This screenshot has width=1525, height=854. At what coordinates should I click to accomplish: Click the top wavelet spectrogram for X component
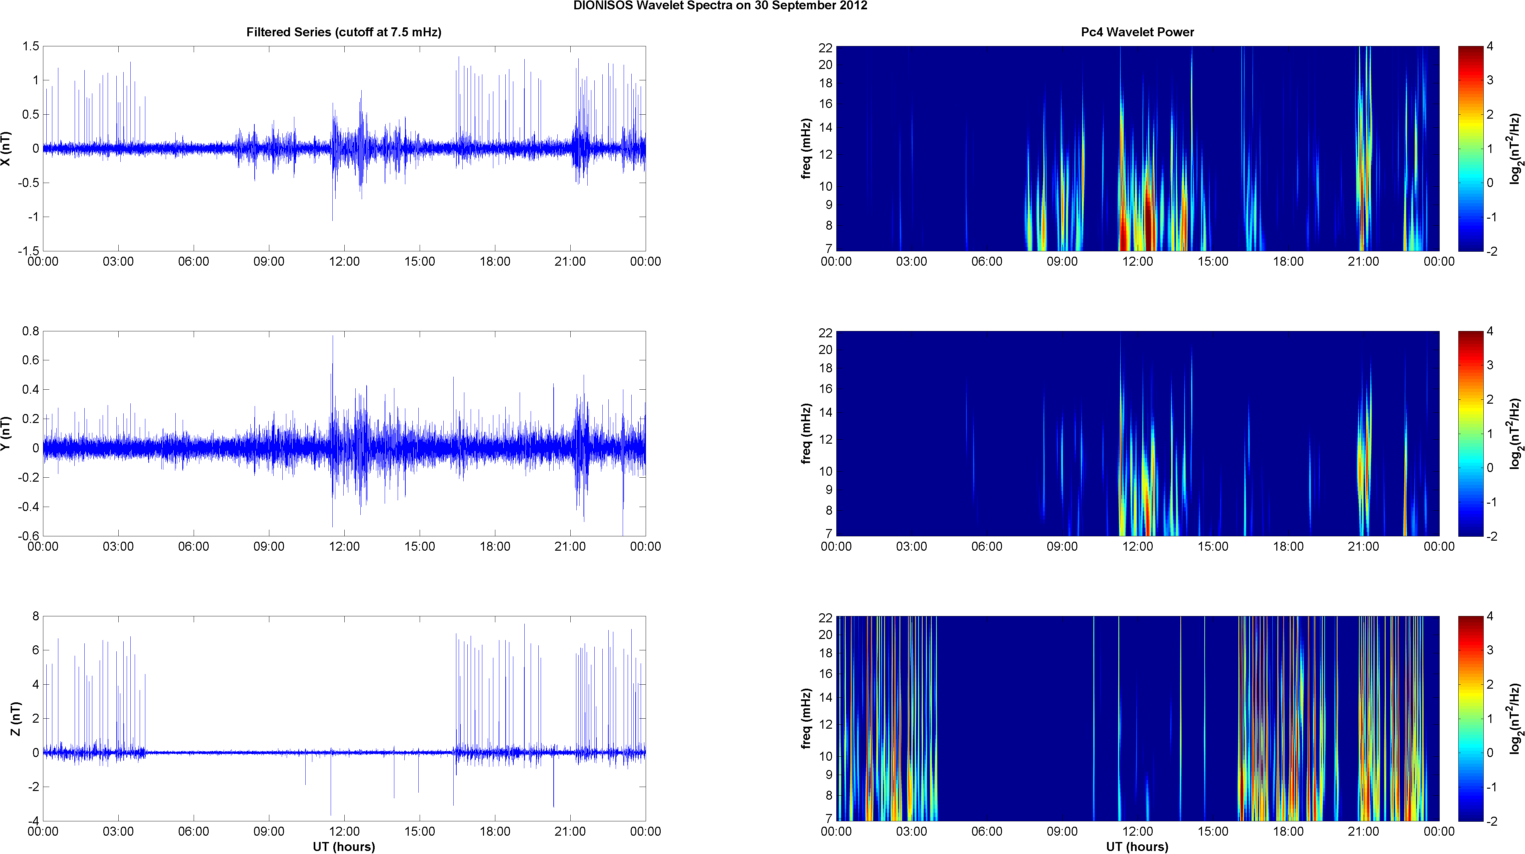[x=1137, y=148]
